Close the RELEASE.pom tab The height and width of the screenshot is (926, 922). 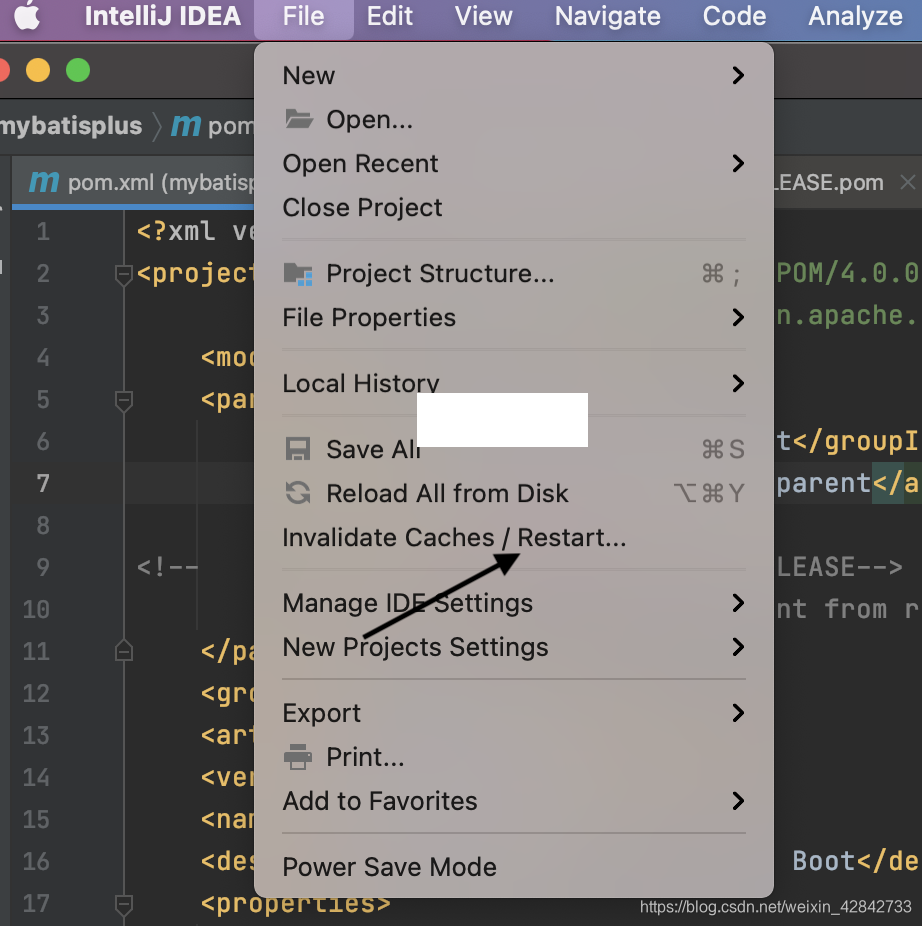tap(908, 182)
